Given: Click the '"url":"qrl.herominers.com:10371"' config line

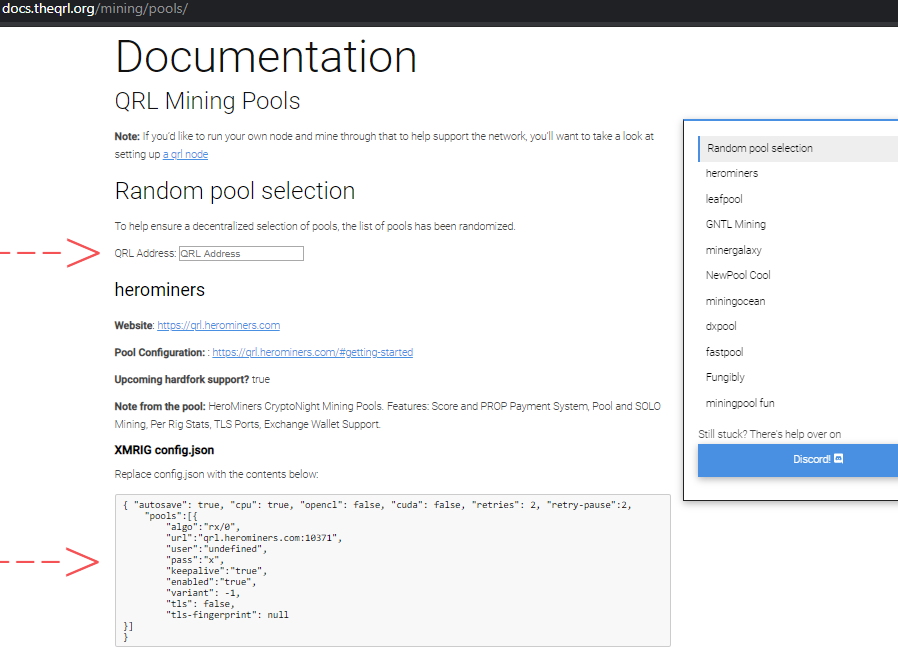Looking at the screenshot, I should pos(254,538).
